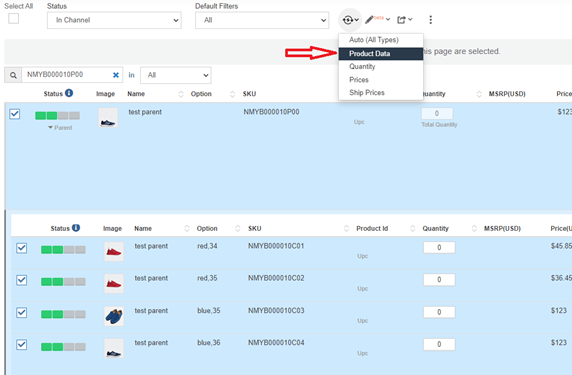Viewport: 572px width, 375px height.
Task: Sort parent table by Option column
Action: 232,94
